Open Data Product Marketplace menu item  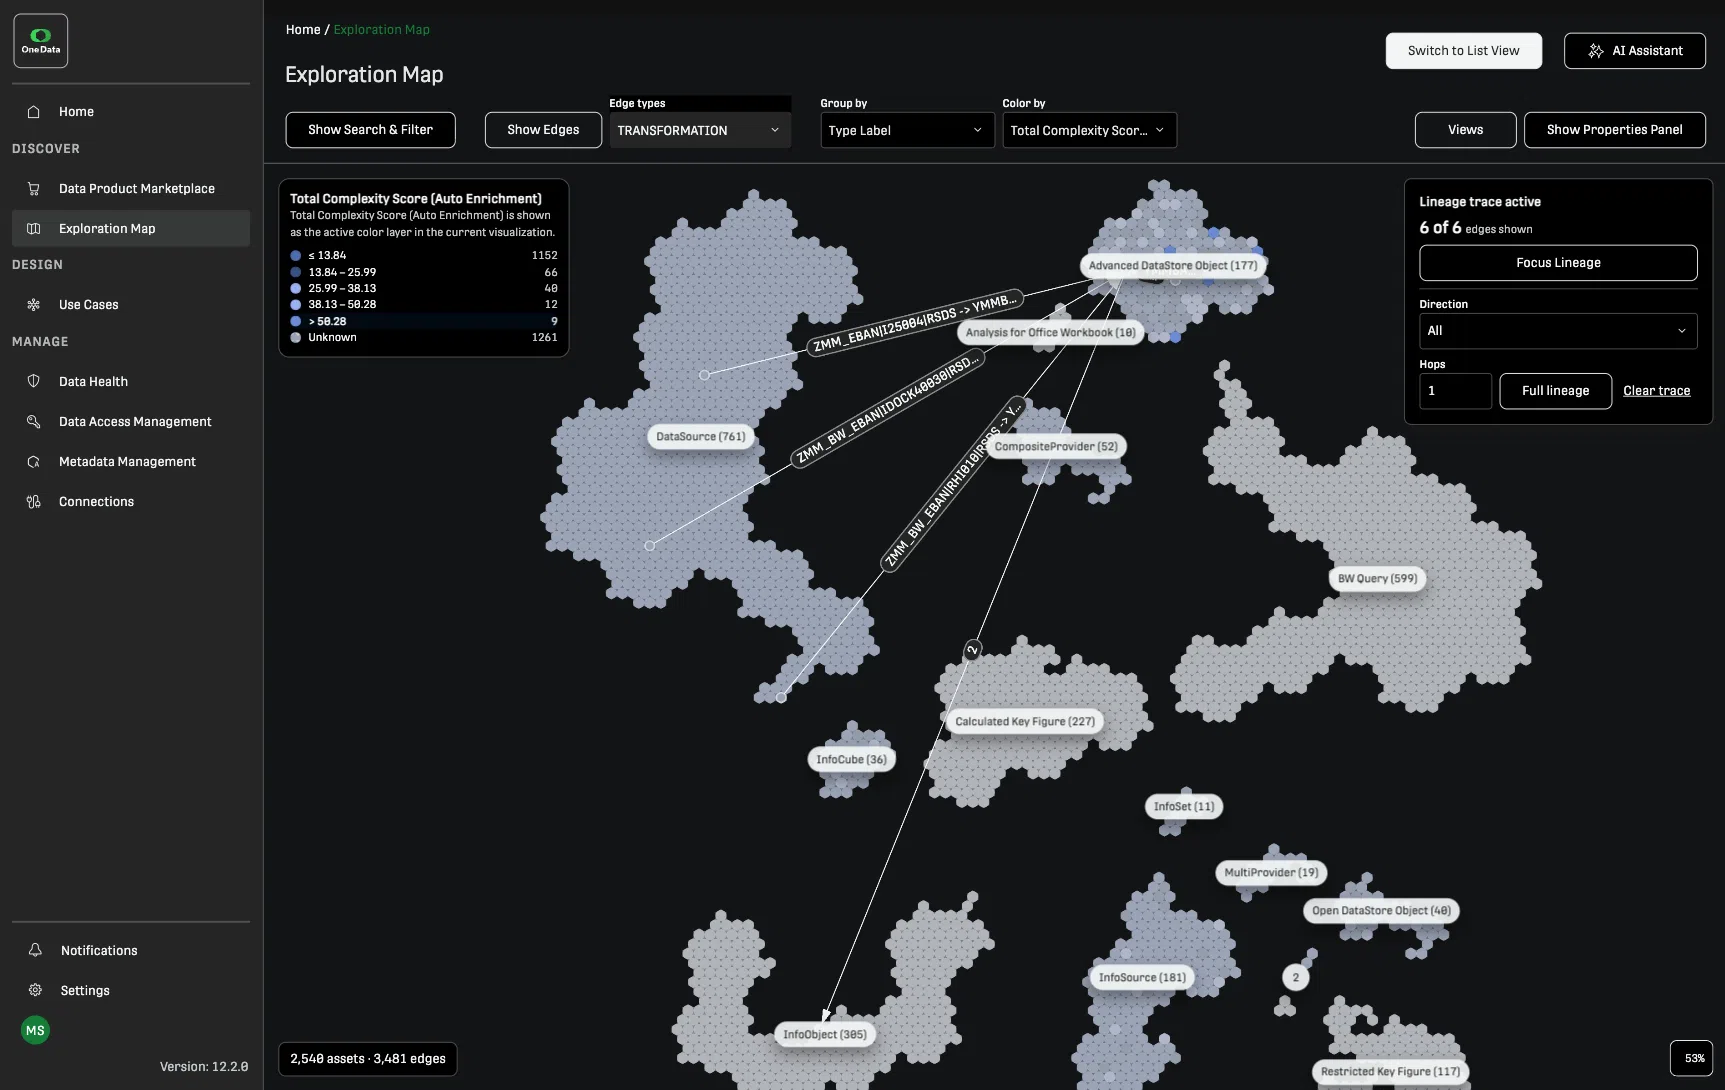tap(131, 189)
